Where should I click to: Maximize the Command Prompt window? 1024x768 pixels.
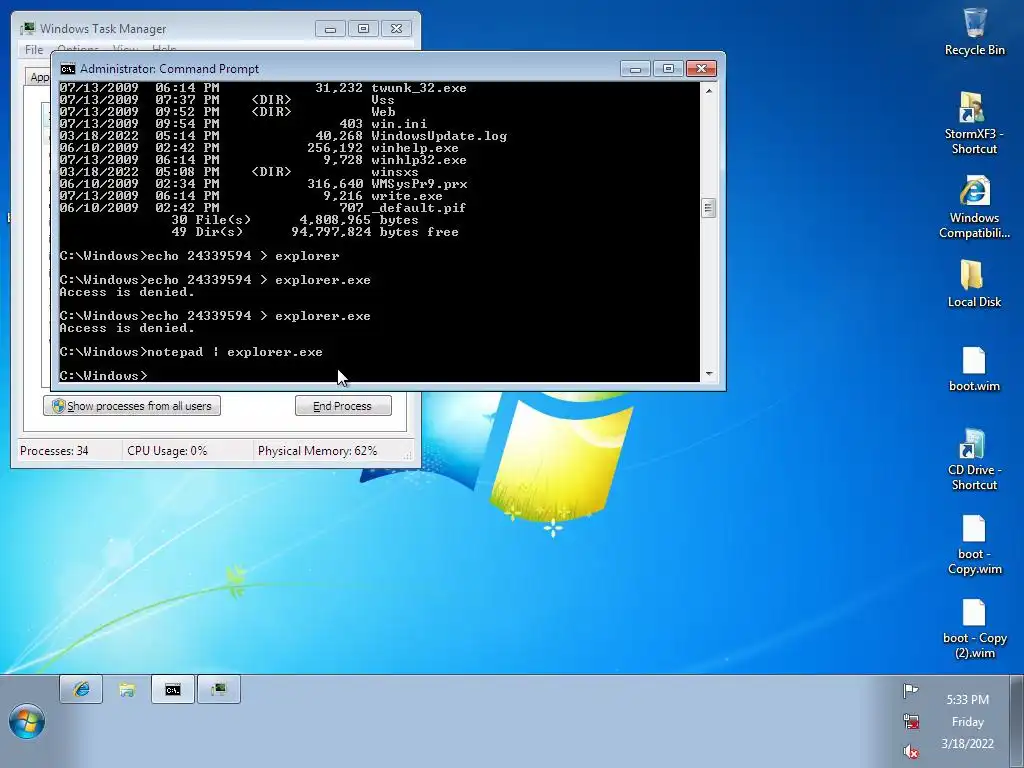pyautogui.click(x=668, y=69)
